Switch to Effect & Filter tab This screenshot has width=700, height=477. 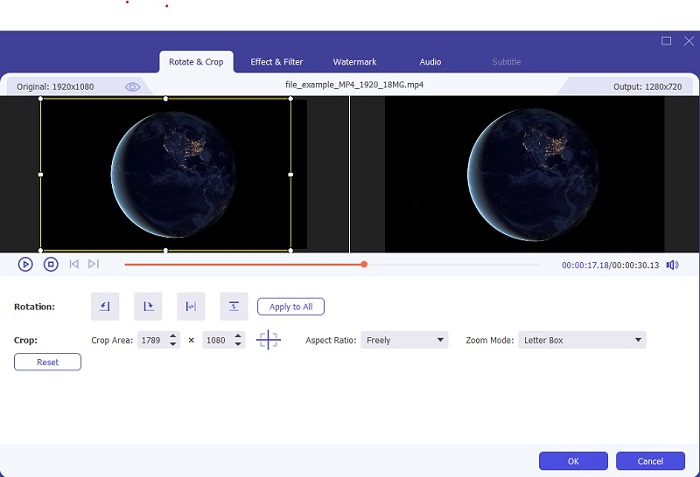tap(276, 62)
